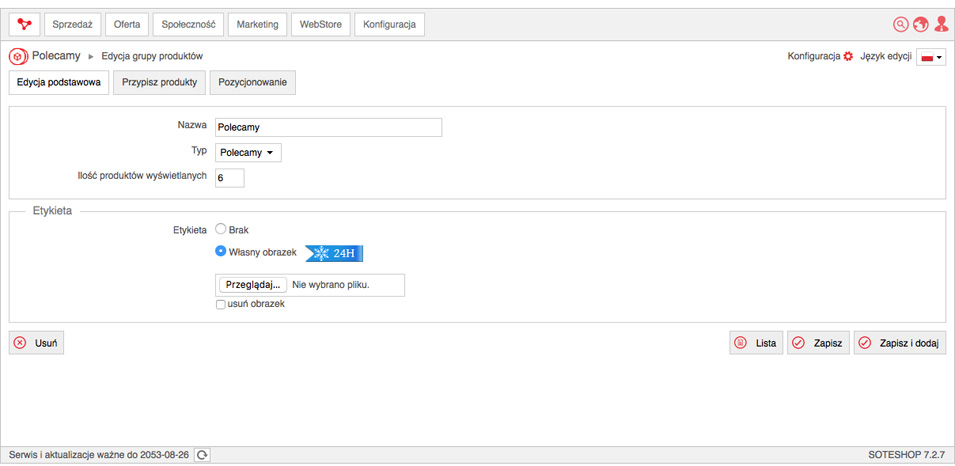Expand the Typ Polecamy dropdown

pyautogui.click(x=248, y=153)
